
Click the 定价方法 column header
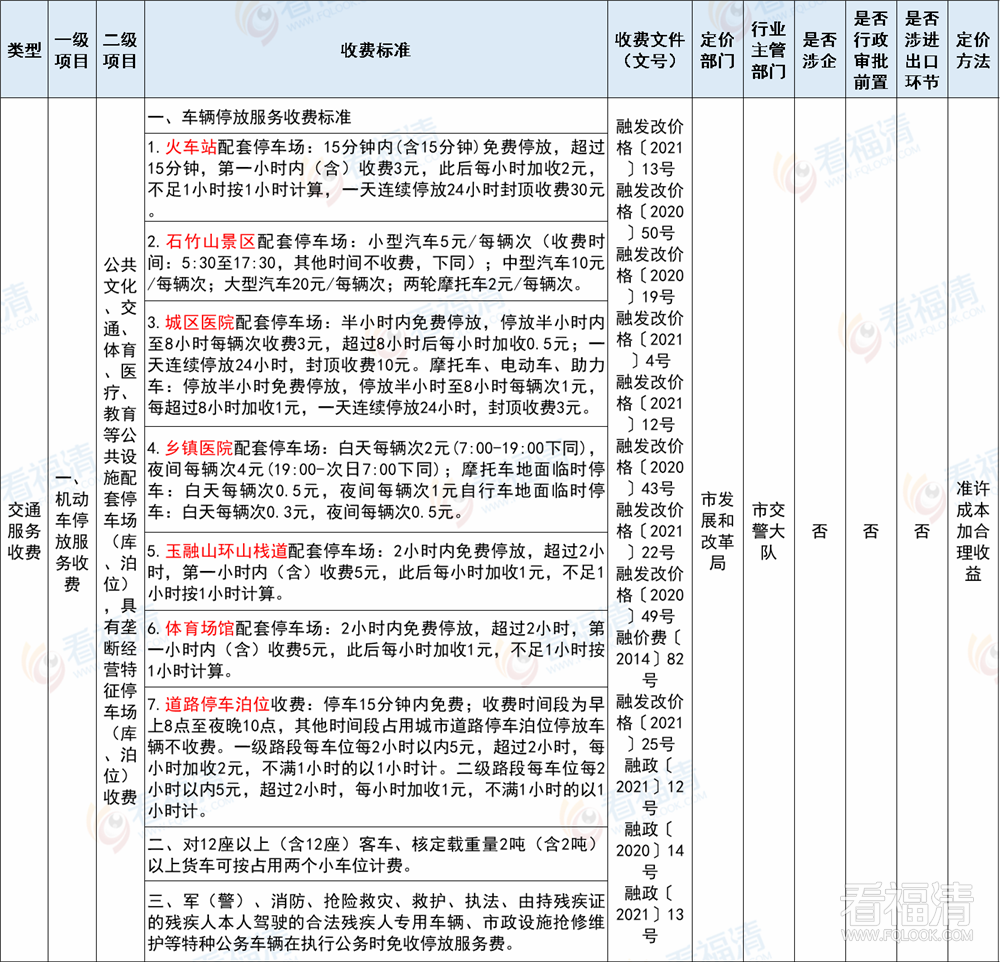(973, 50)
